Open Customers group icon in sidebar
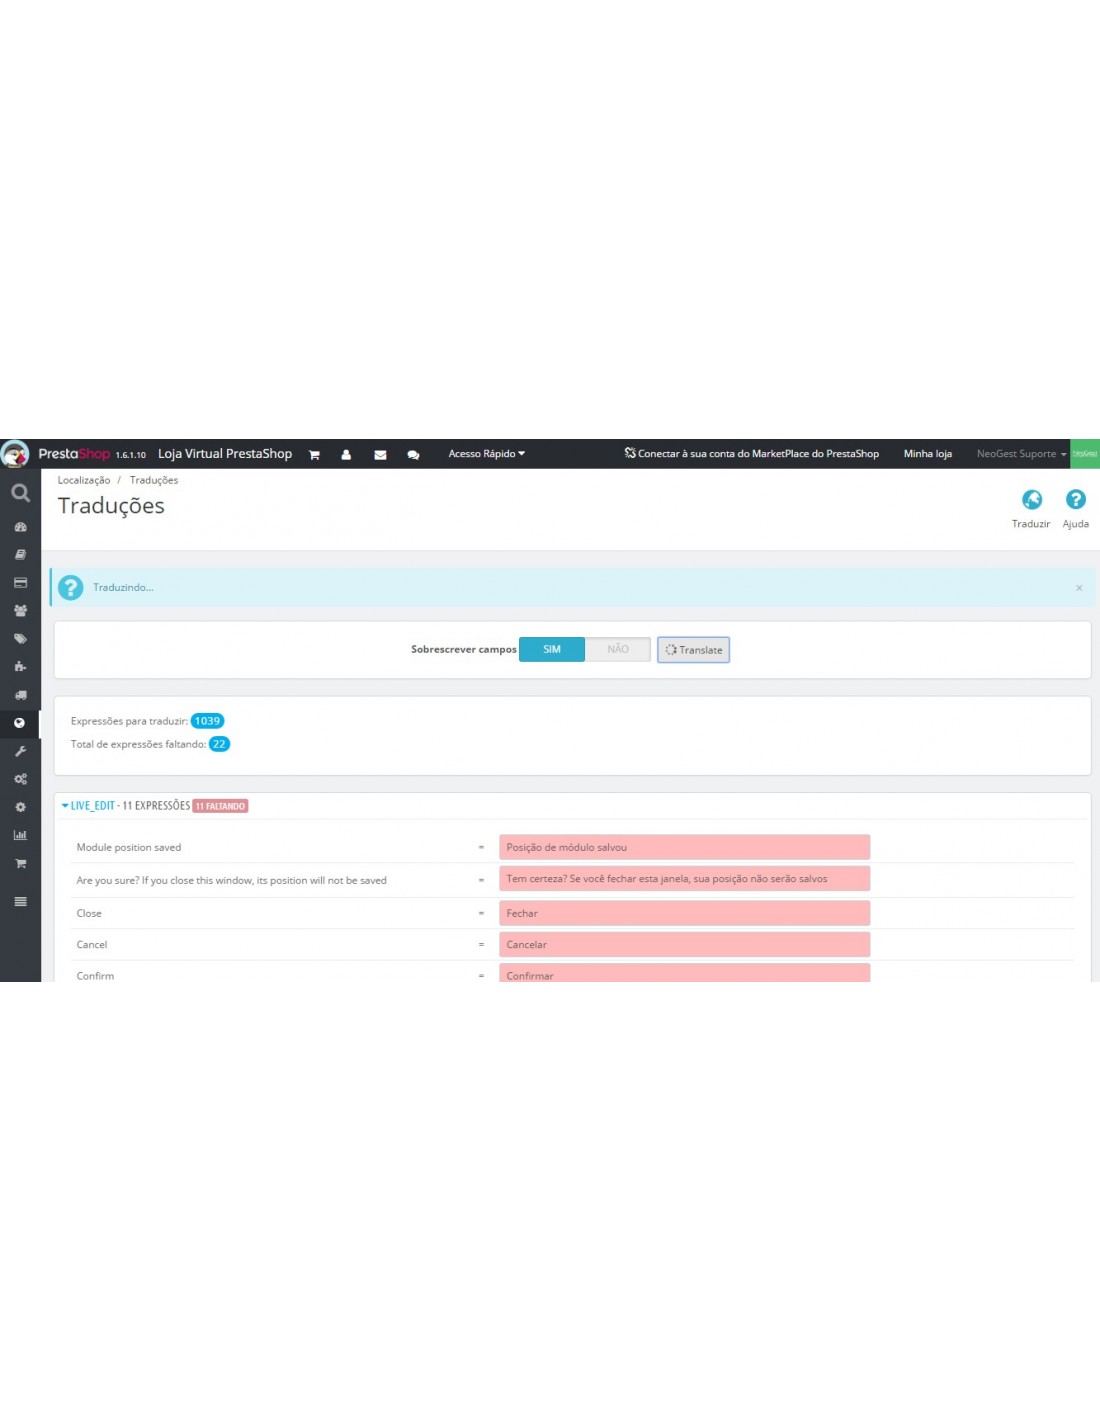 click(x=20, y=610)
